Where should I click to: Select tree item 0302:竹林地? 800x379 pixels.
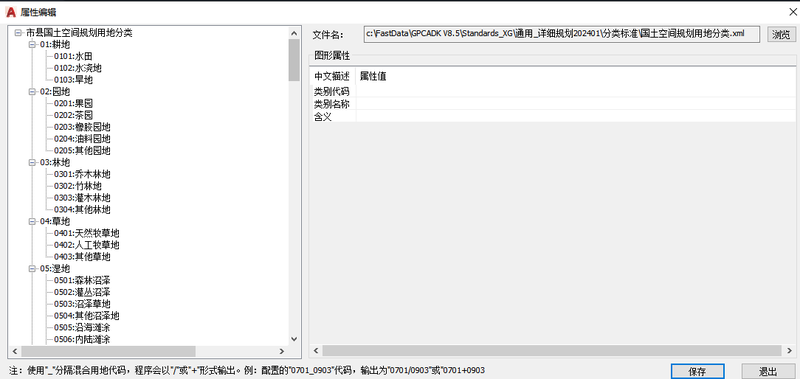click(x=78, y=186)
